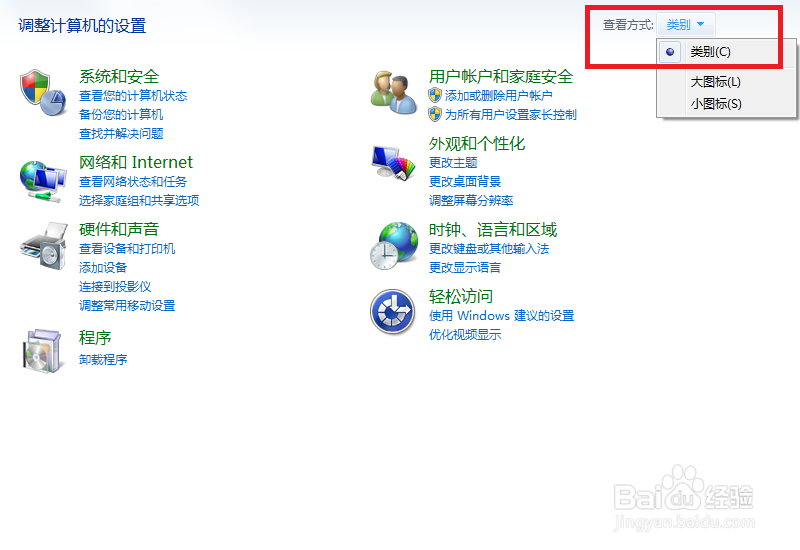Click the dropdown arrow beside 类别
The image size is (800, 550).
click(701, 24)
